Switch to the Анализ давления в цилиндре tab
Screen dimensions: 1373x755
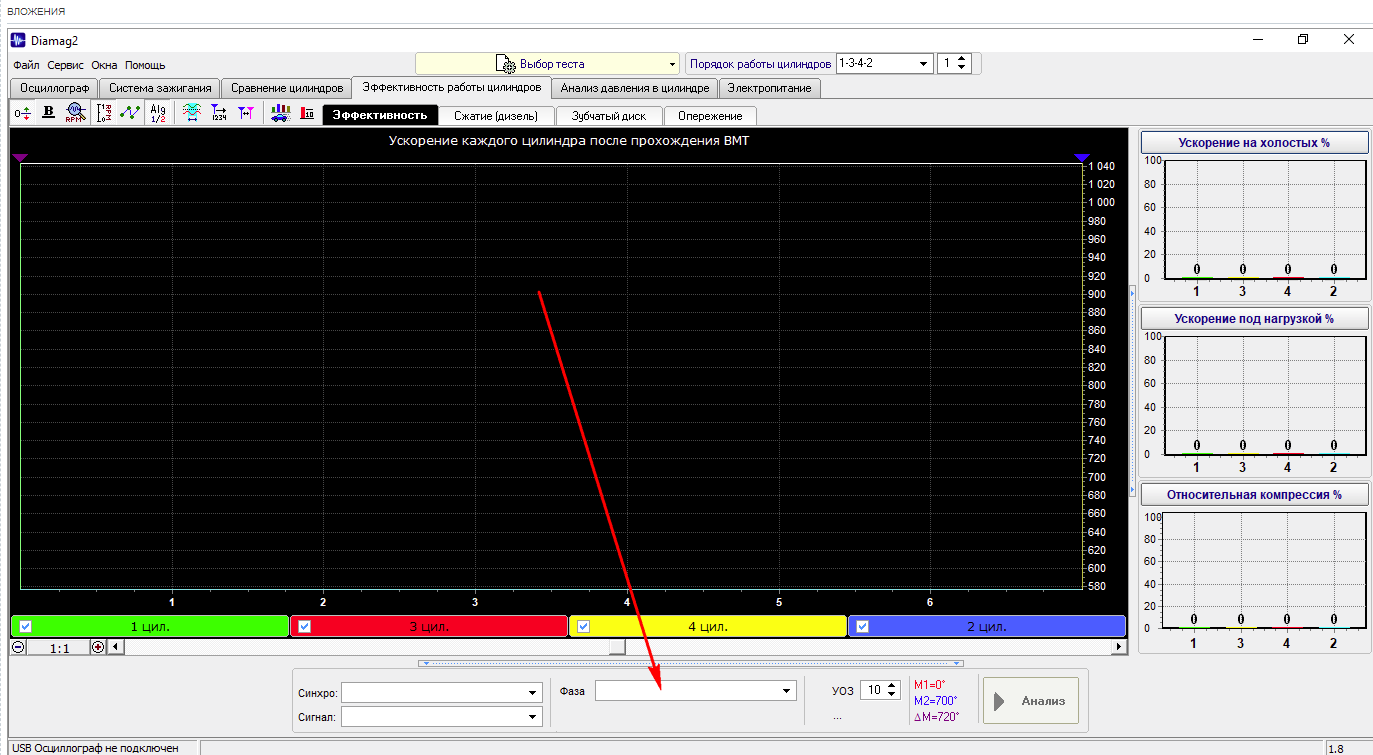coord(635,88)
